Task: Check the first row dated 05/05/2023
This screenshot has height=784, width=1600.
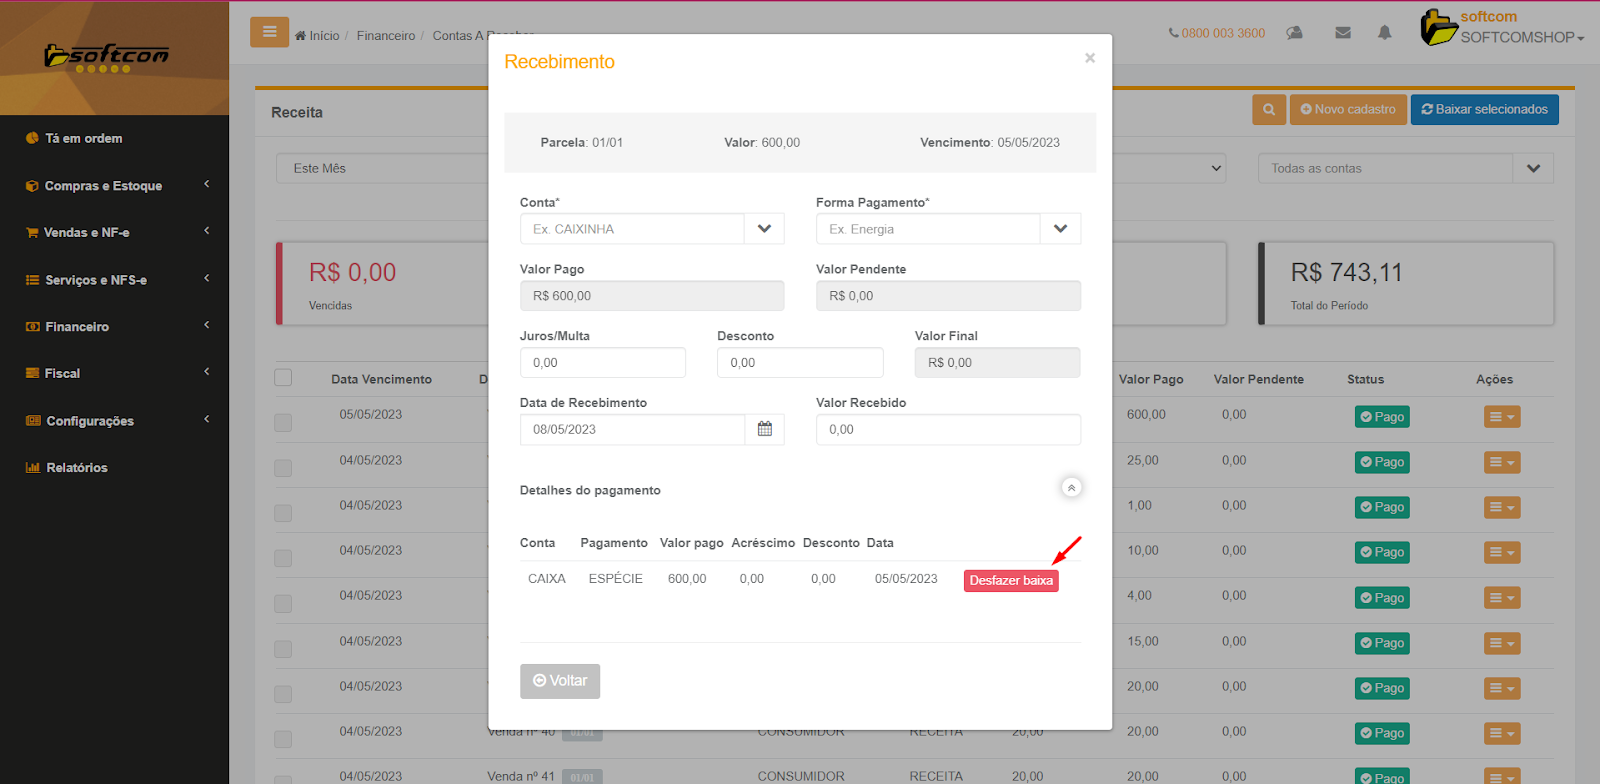Action: pos(283,422)
